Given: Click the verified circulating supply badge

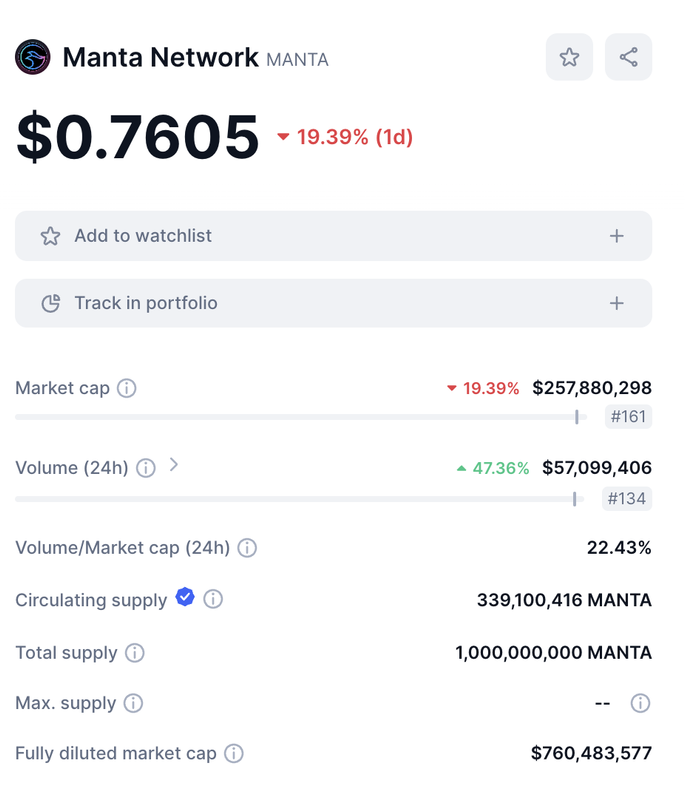Looking at the screenshot, I should [185, 596].
